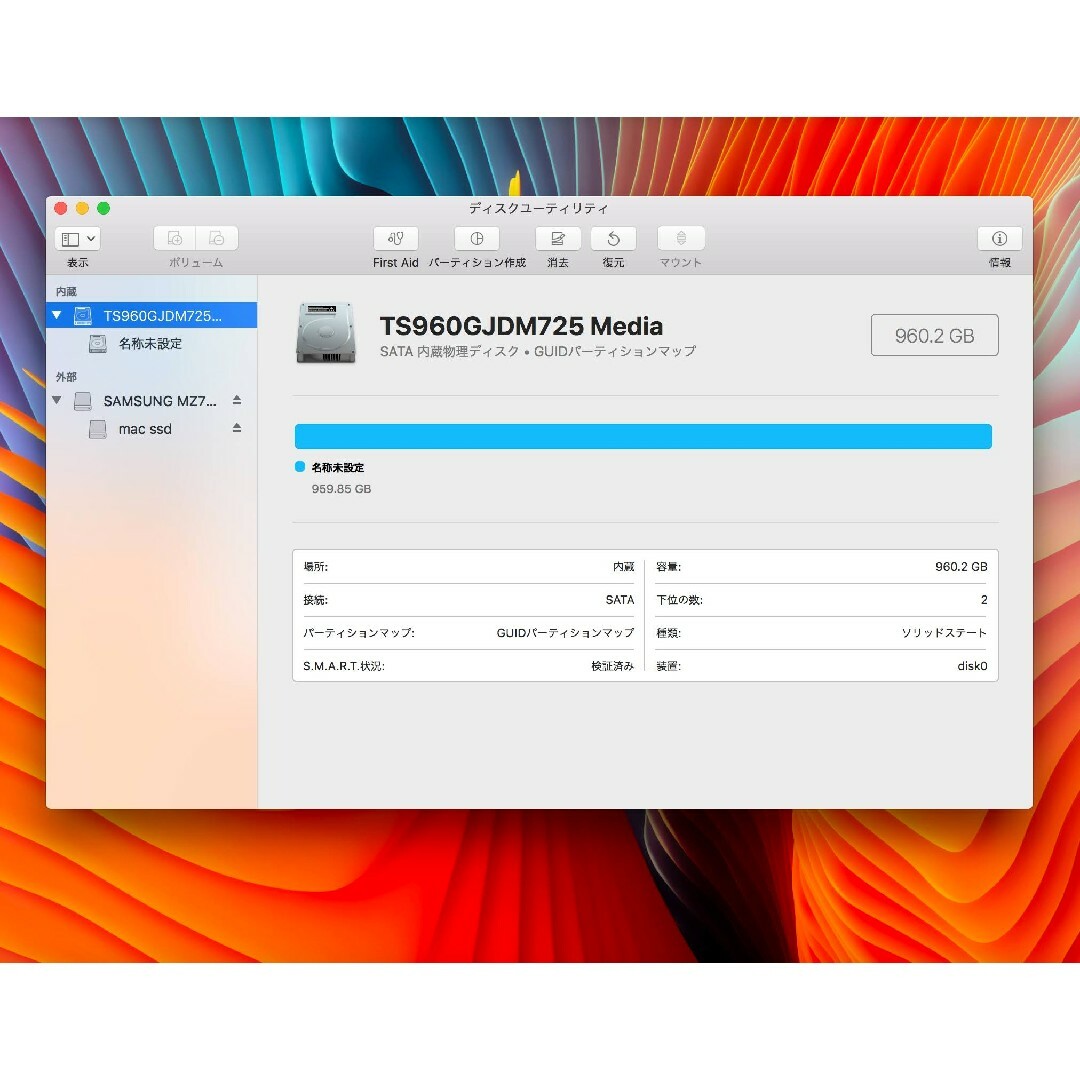Click the 959.85 GB size text
The height and width of the screenshot is (1080, 1080).
[x=342, y=489]
